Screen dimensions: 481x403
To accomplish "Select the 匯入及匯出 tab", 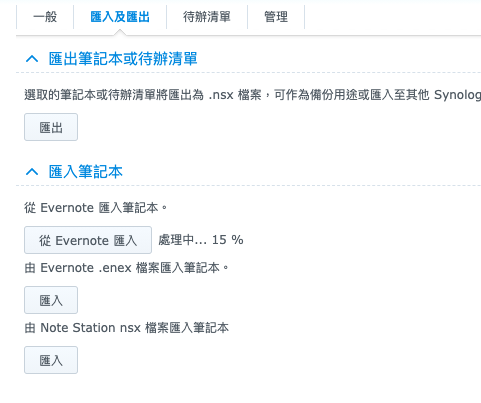I will pyautogui.click(x=120, y=17).
